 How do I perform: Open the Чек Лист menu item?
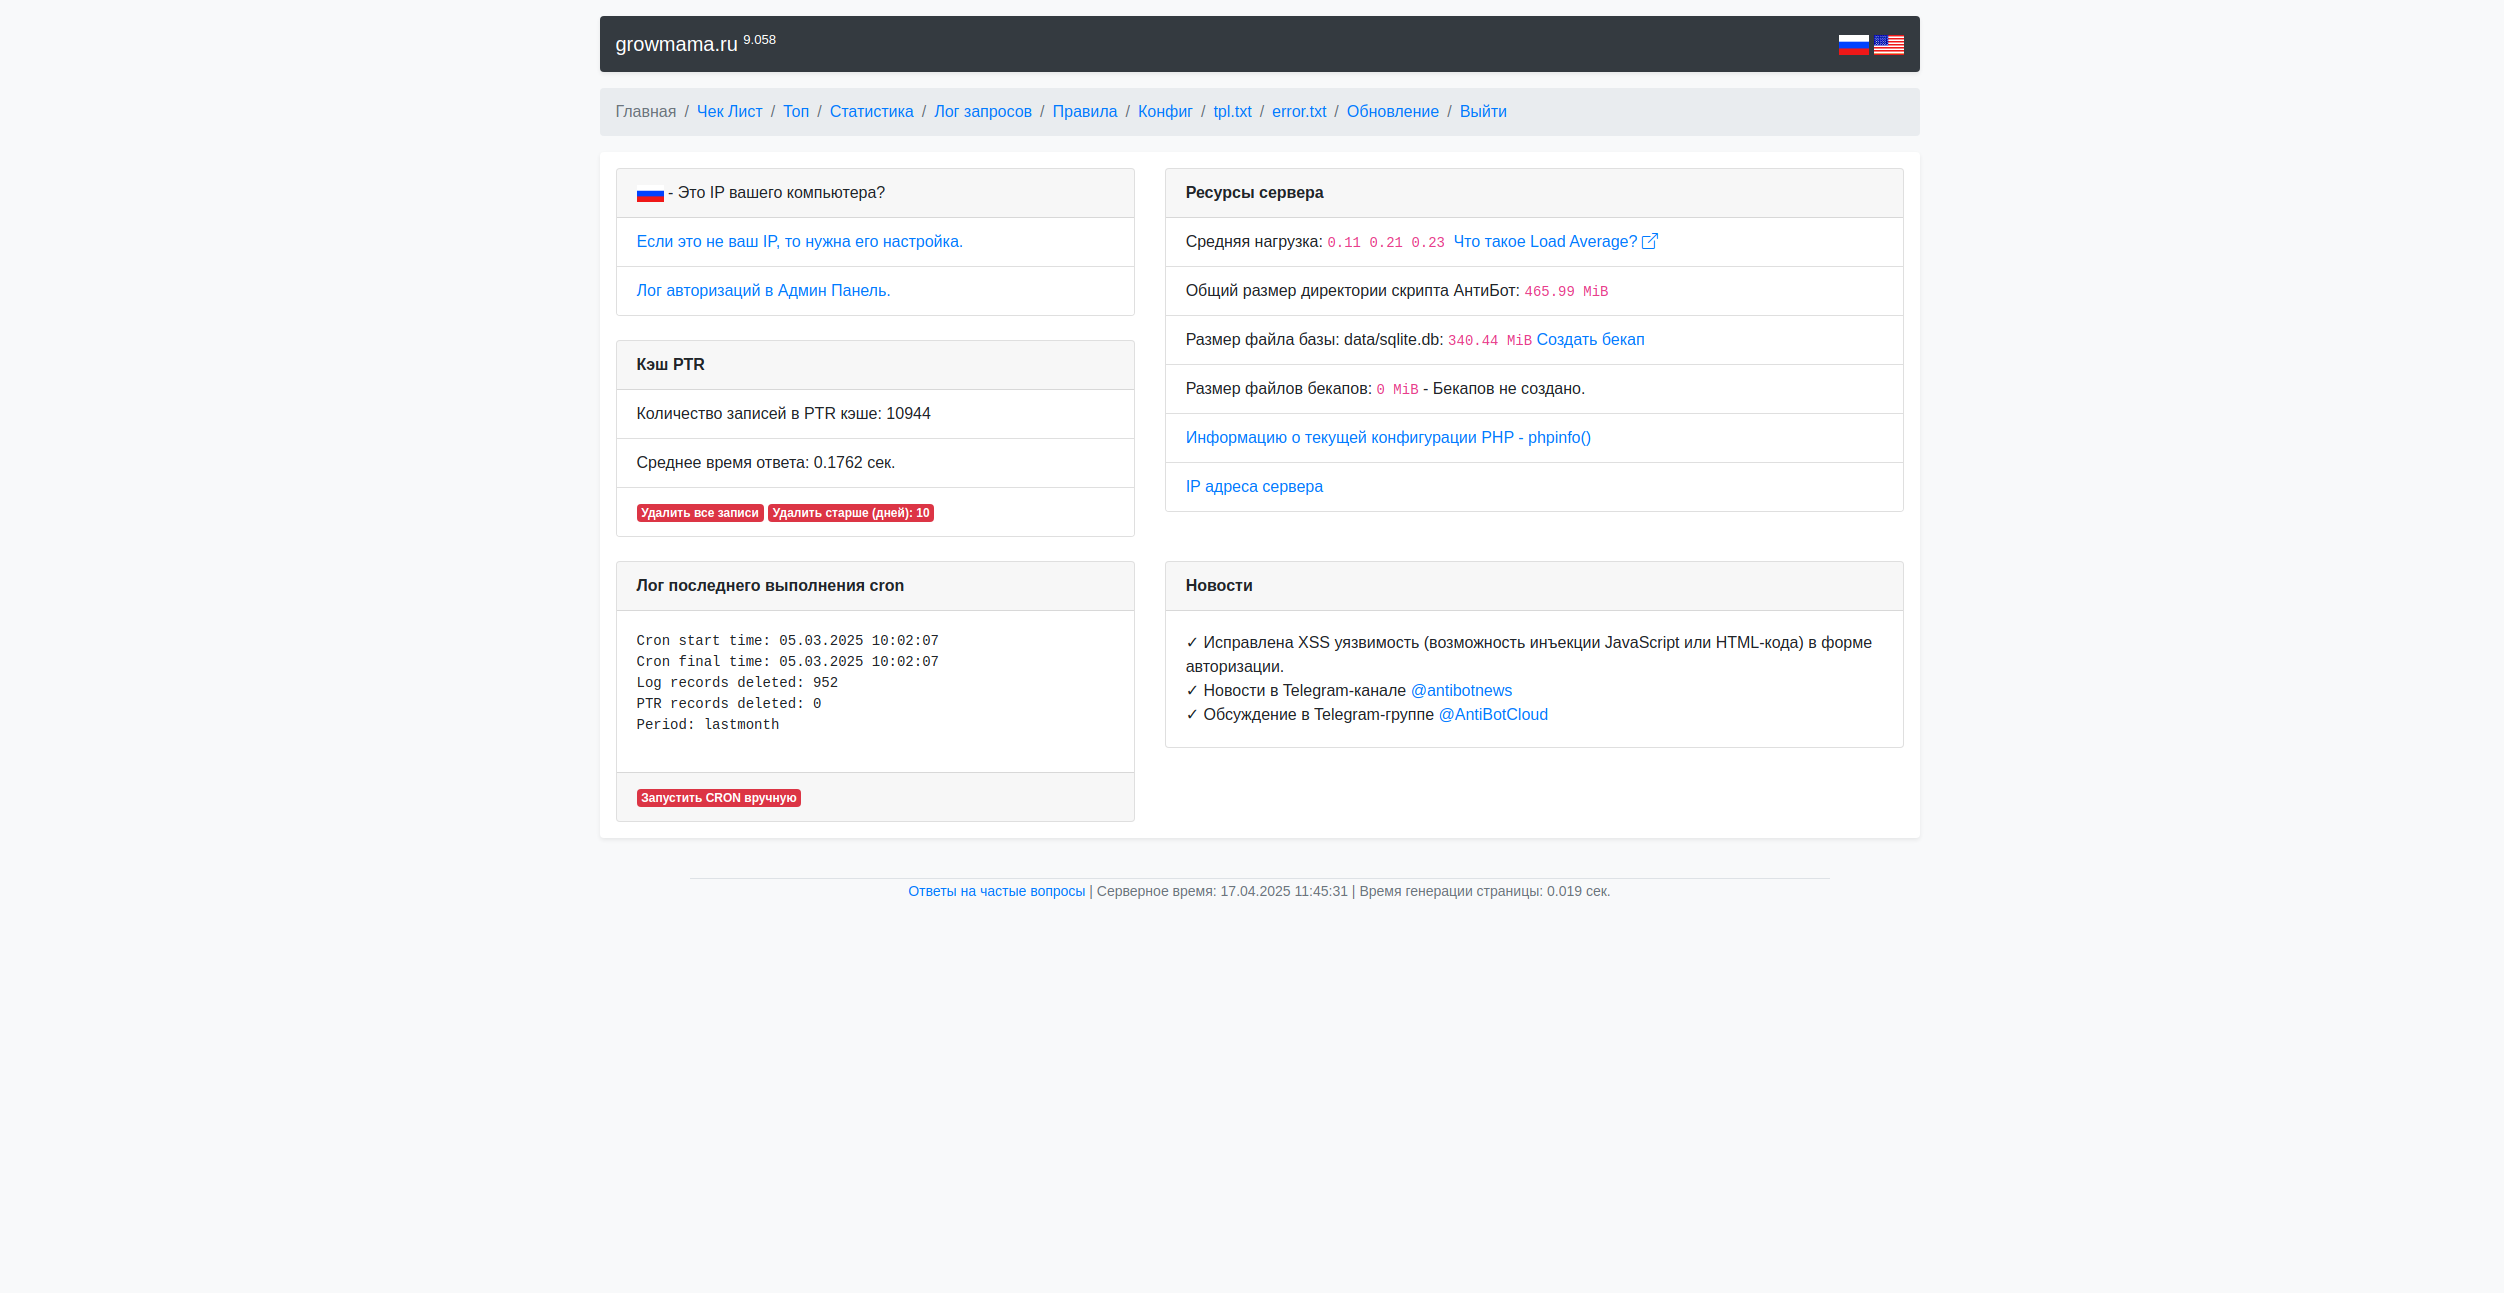[729, 112]
